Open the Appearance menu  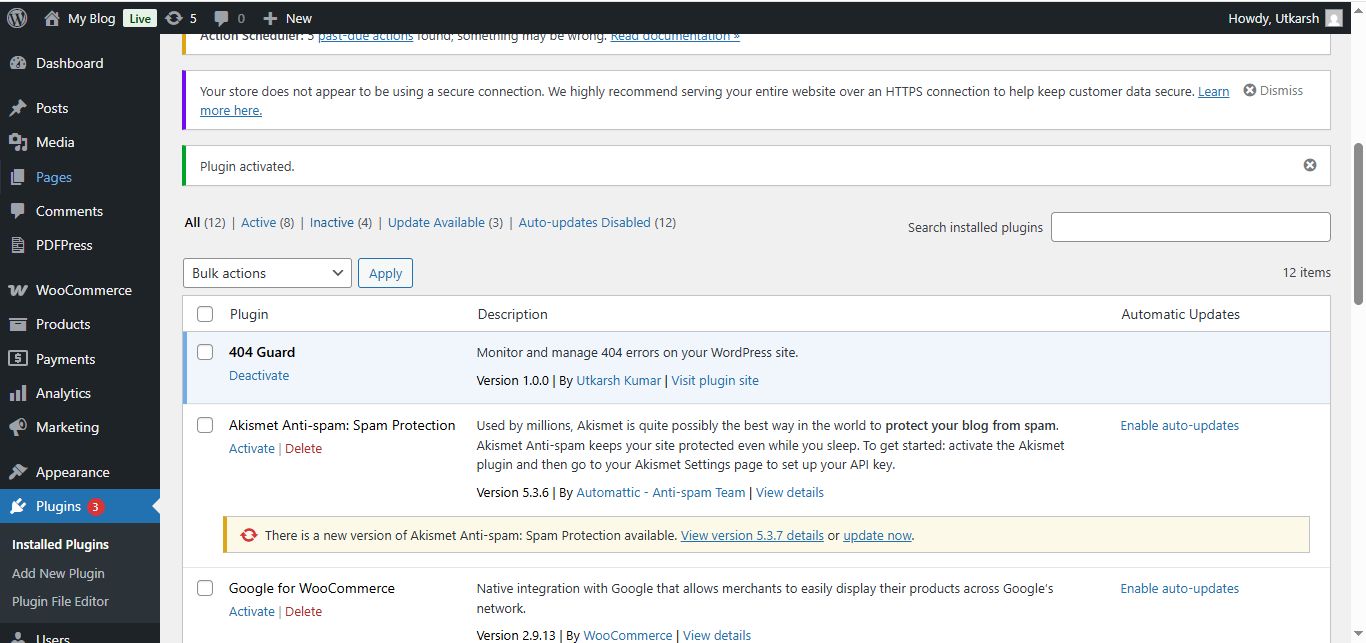[x=72, y=472]
